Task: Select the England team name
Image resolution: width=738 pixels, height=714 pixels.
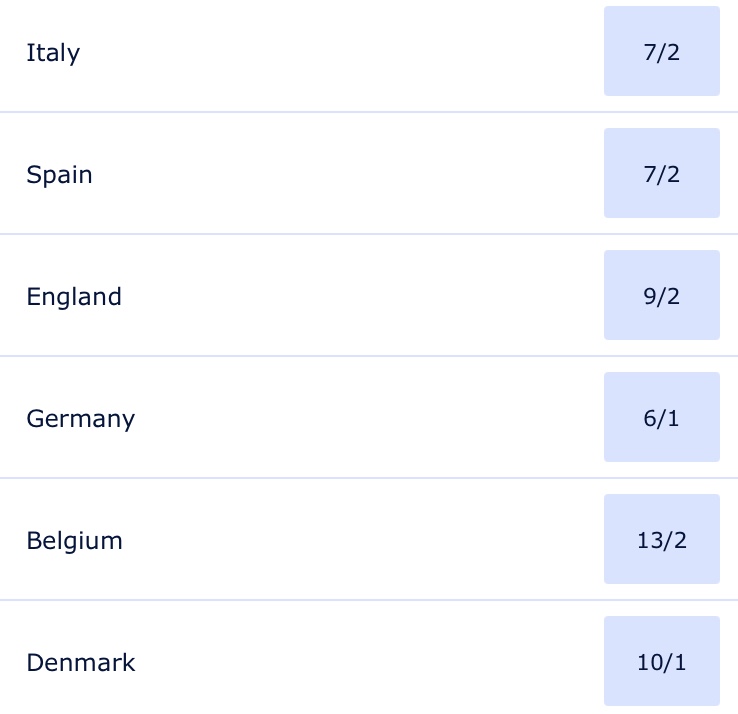Action: coord(74,296)
